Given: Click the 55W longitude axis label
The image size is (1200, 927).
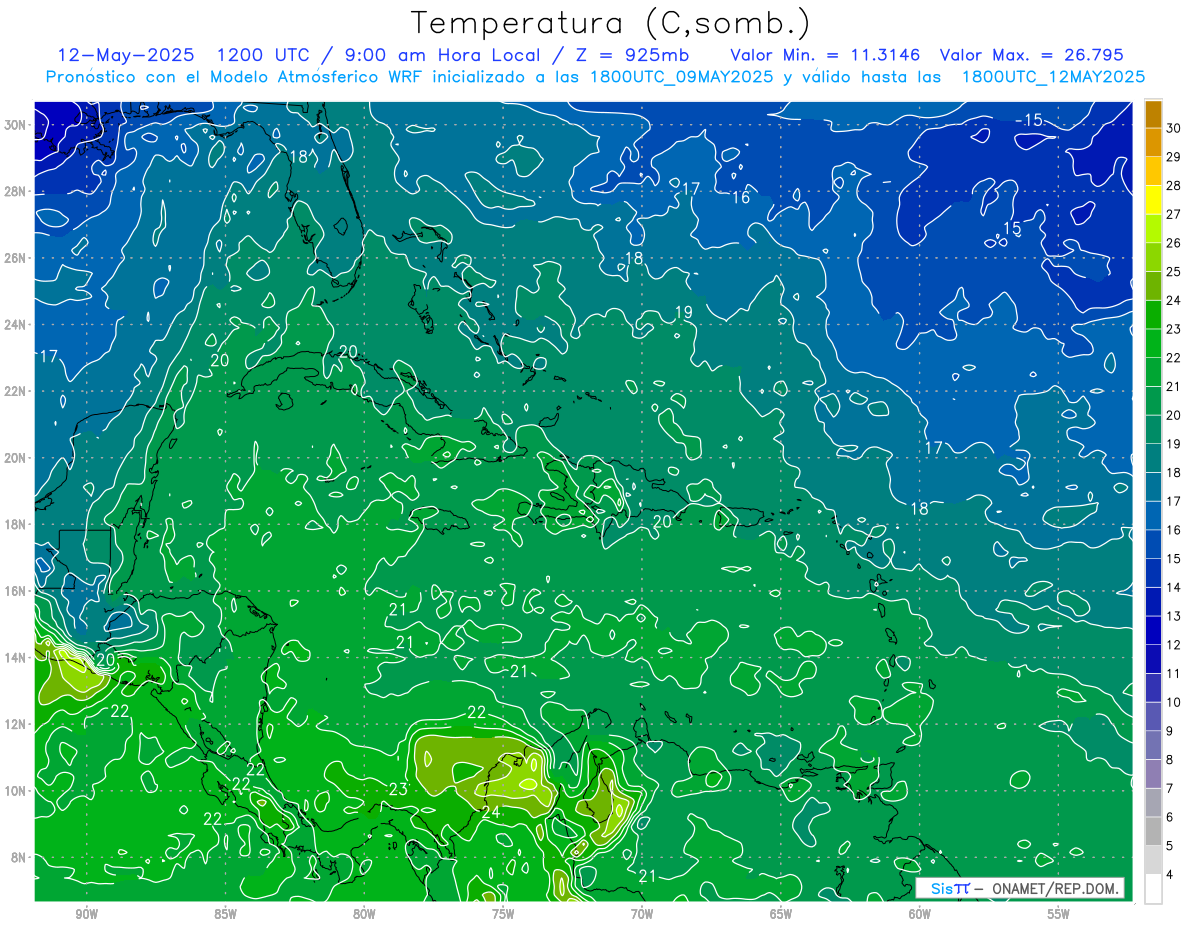Looking at the screenshot, I should point(1059,914).
